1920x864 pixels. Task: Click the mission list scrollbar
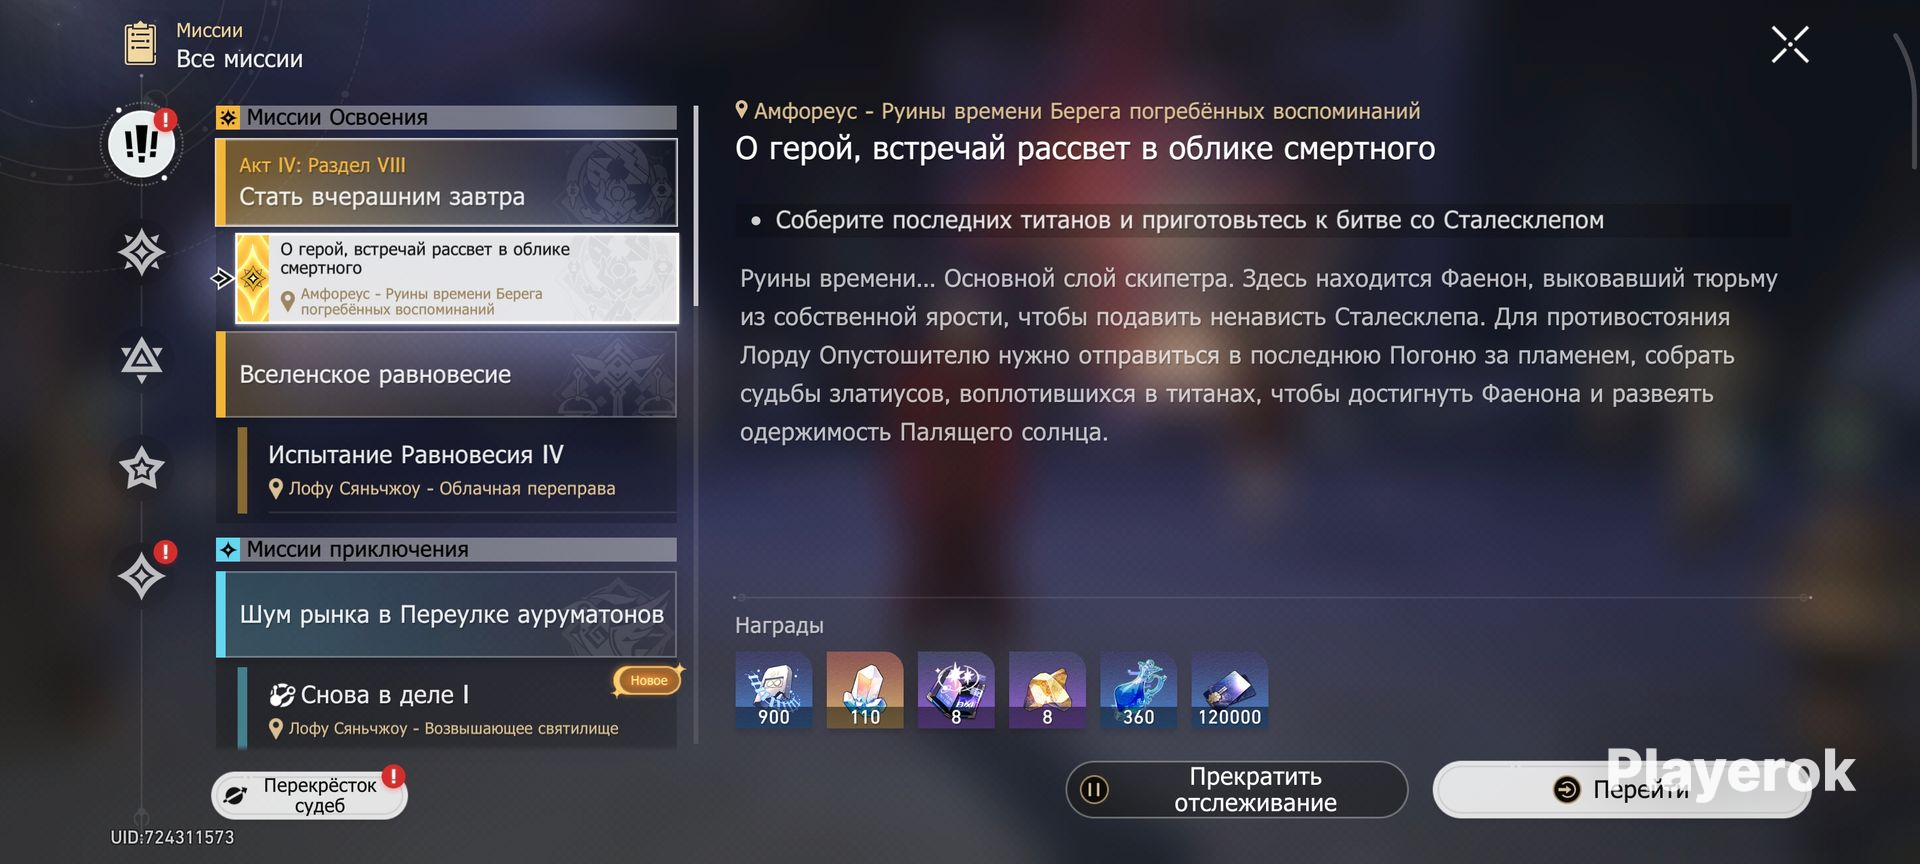pyautogui.click(x=696, y=205)
